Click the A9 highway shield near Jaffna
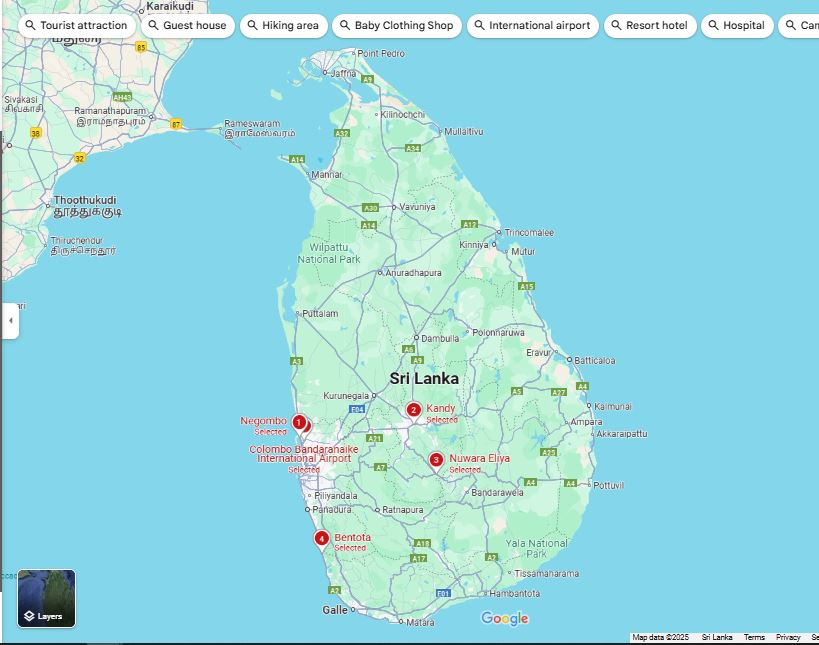 [x=368, y=79]
